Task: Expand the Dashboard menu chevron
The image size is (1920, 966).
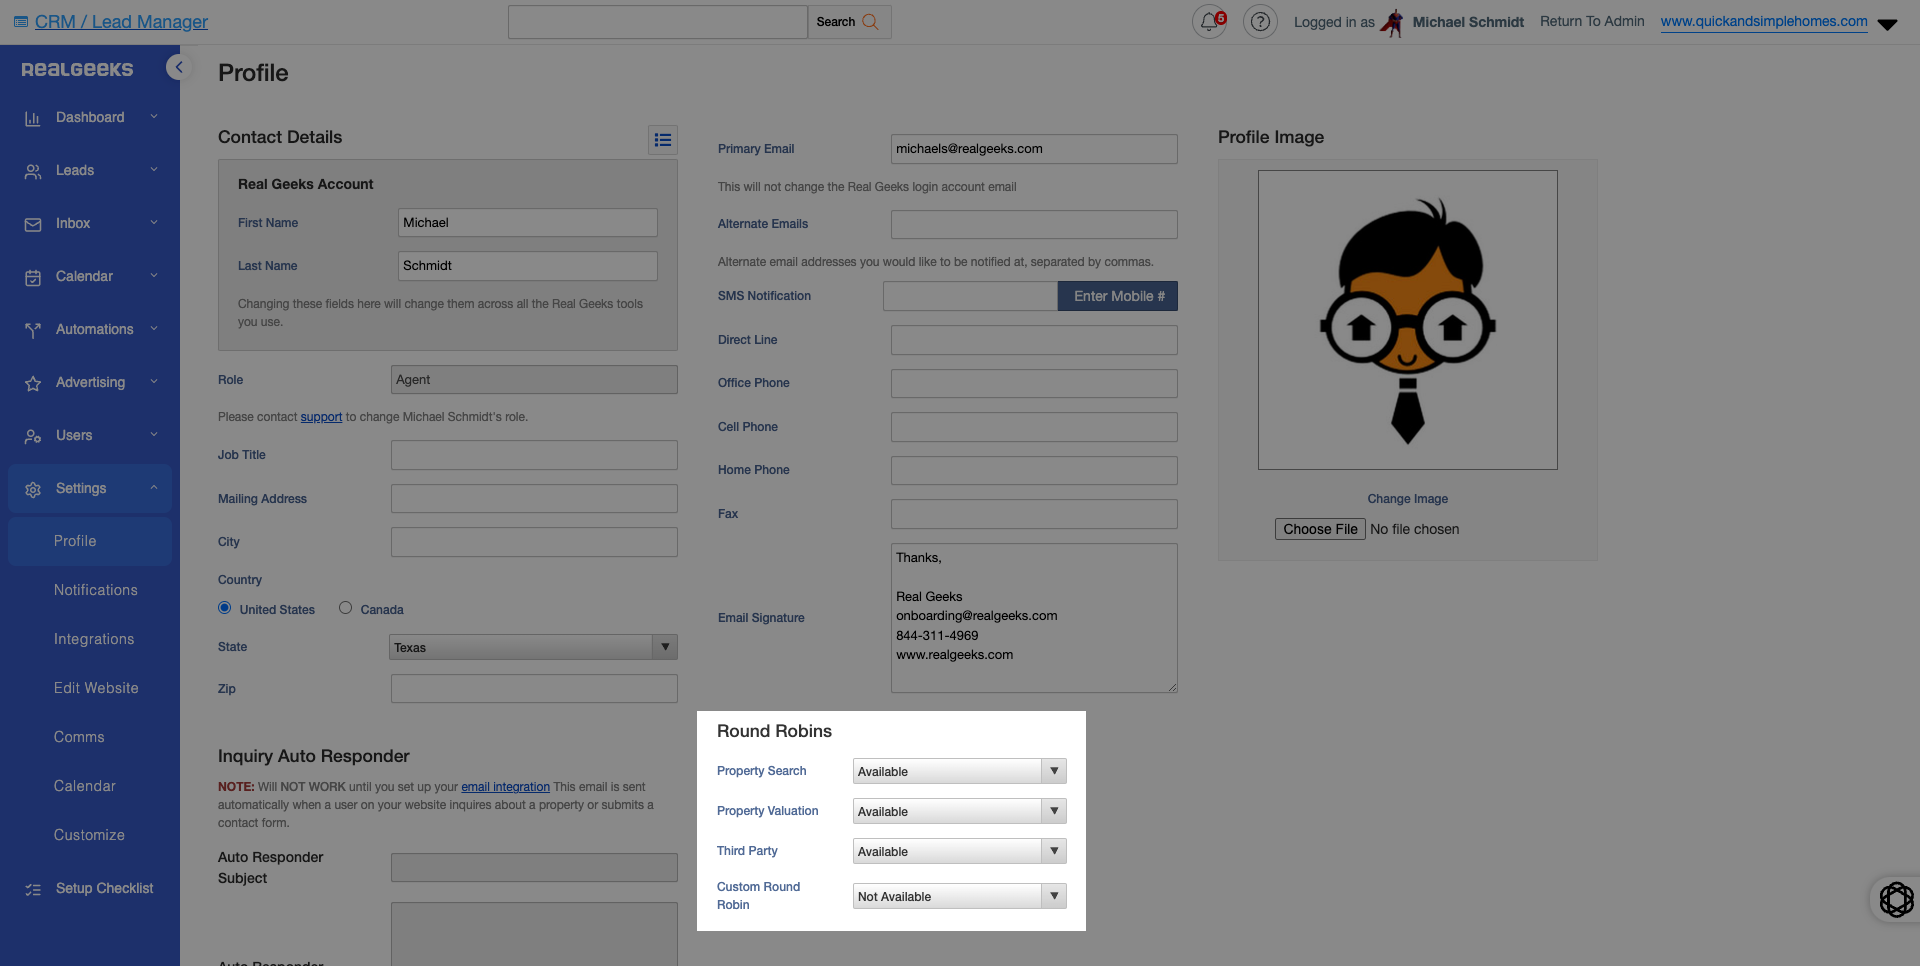Action: pos(154,117)
